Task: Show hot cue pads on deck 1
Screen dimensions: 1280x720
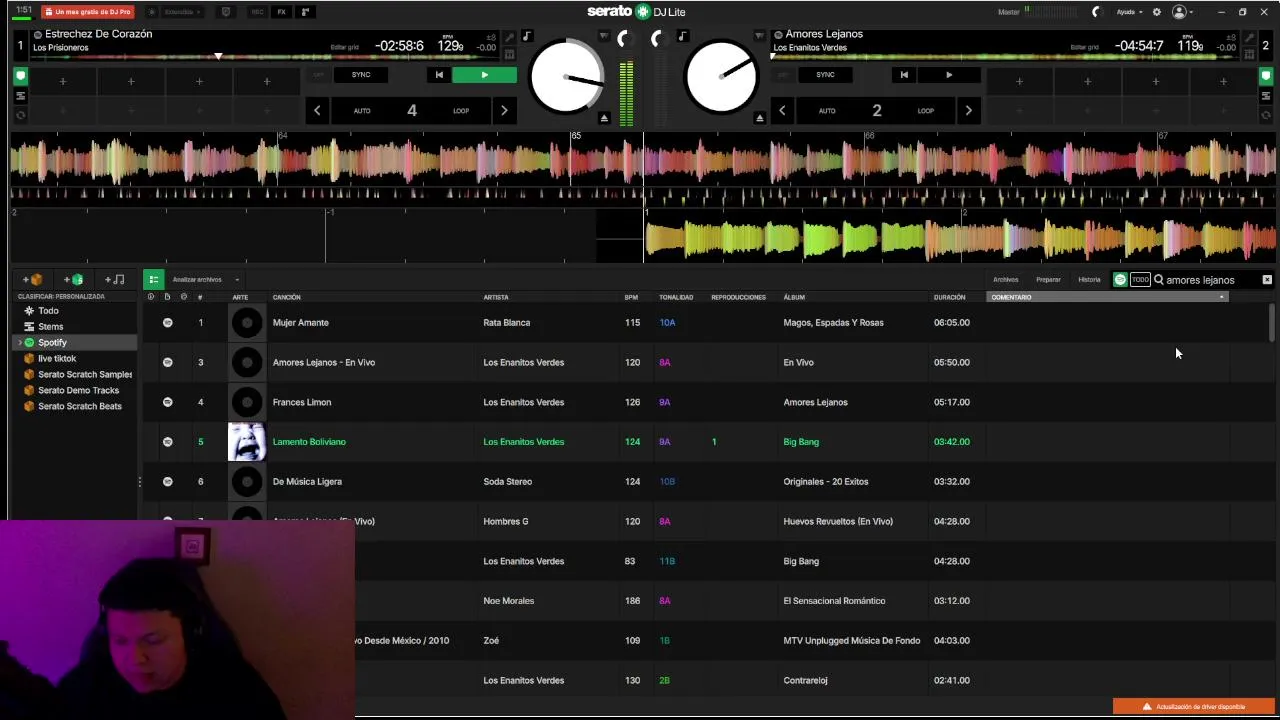Action: [20, 76]
